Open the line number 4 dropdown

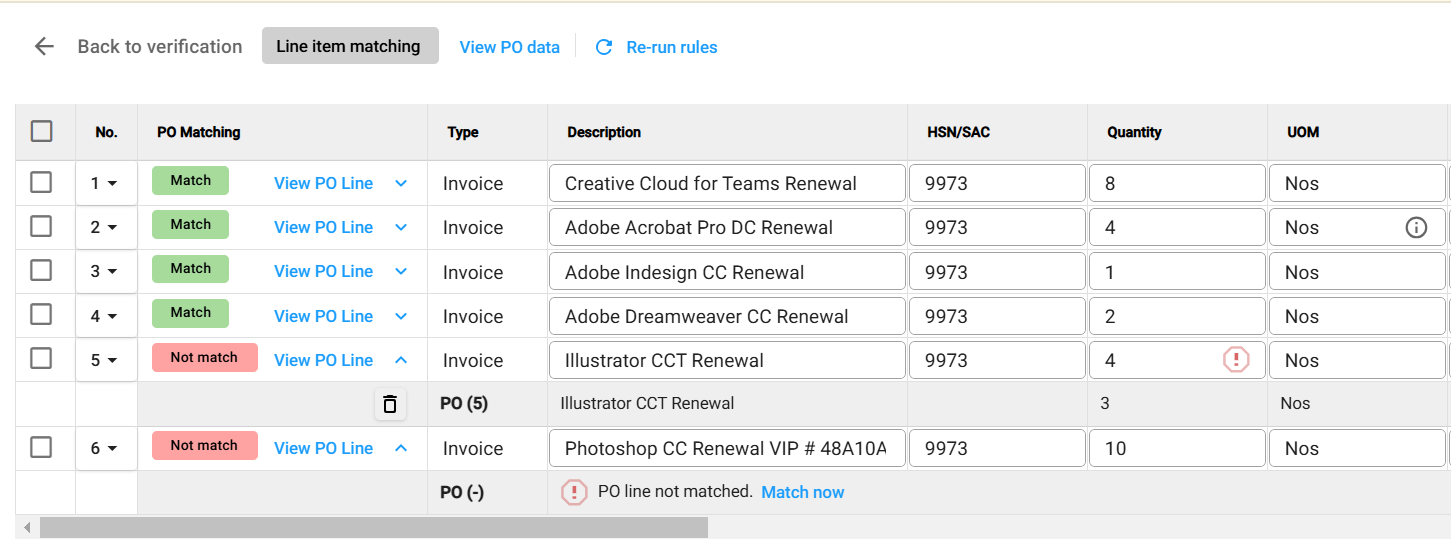[x=105, y=316]
